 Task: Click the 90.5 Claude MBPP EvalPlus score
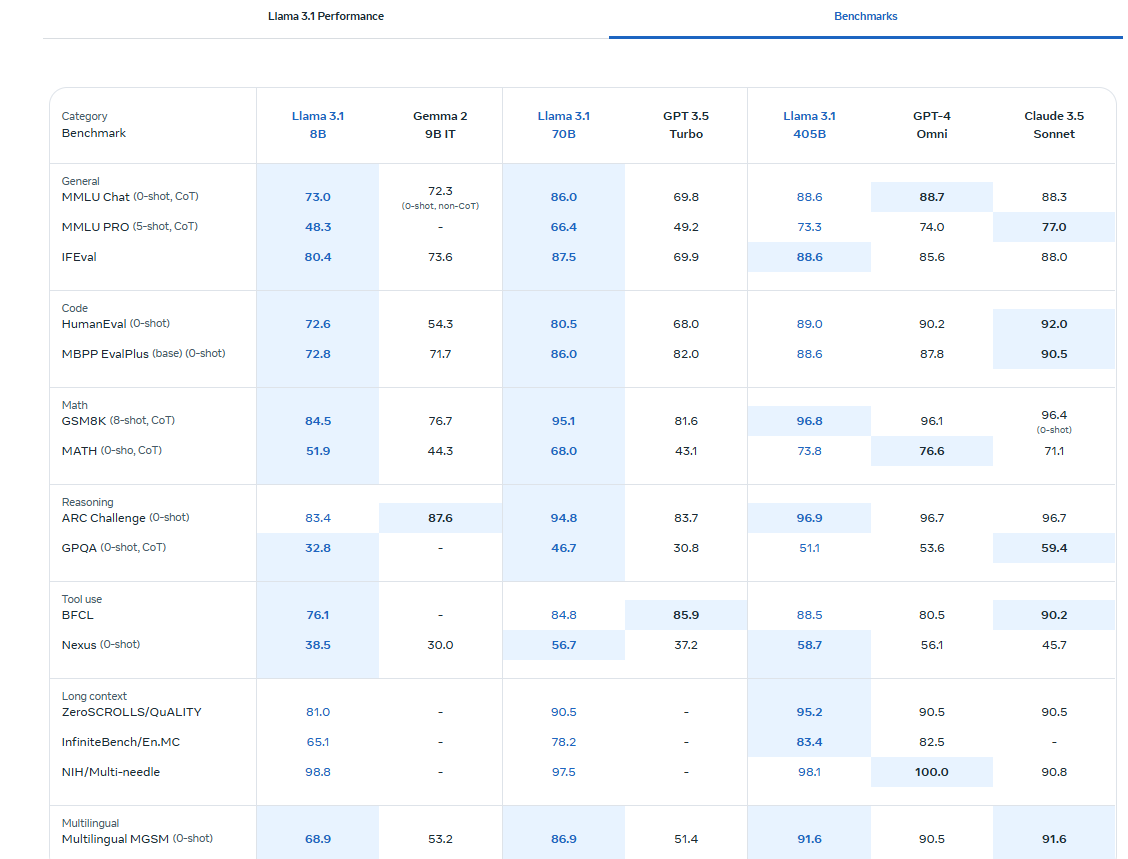pyautogui.click(x=1054, y=355)
